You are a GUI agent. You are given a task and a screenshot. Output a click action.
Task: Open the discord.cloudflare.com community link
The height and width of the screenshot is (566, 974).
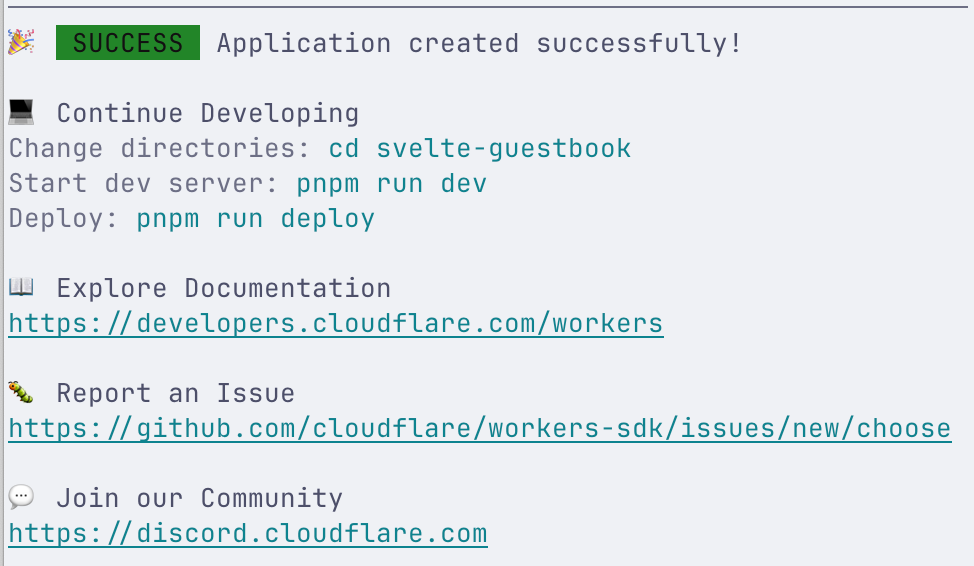(248, 534)
